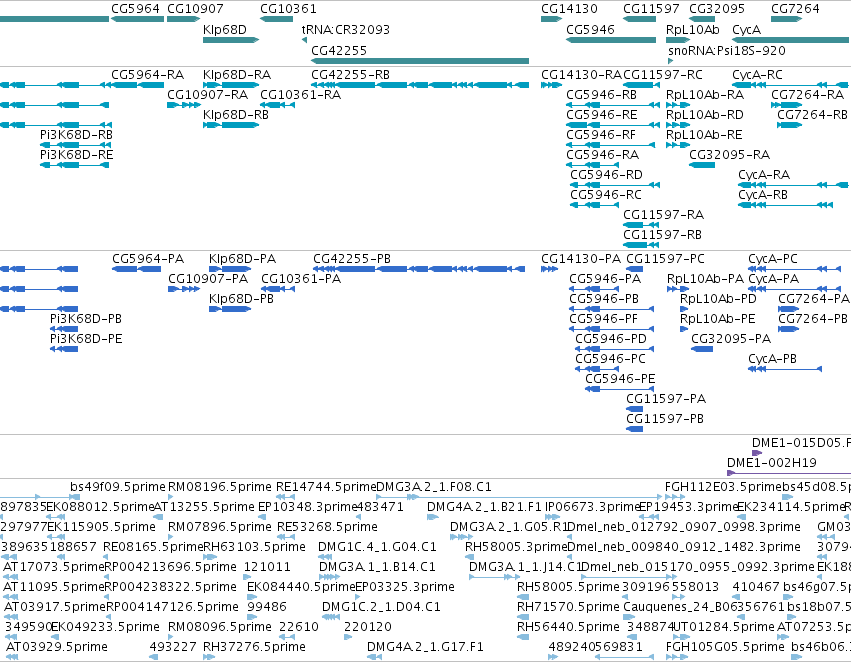The height and width of the screenshot is (662, 851).
Task: Select FGH112E03.5prime EST label
Action: pyautogui.click(x=723, y=487)
